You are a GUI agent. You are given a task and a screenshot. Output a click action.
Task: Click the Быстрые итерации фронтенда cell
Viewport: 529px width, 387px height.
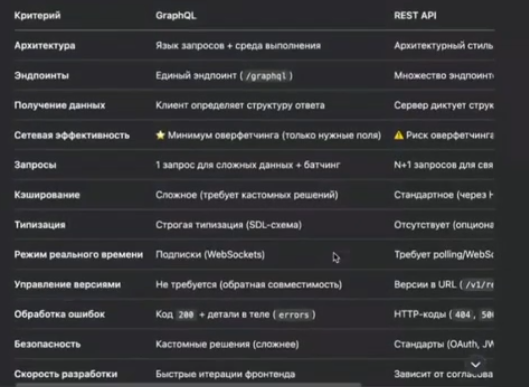225,374
